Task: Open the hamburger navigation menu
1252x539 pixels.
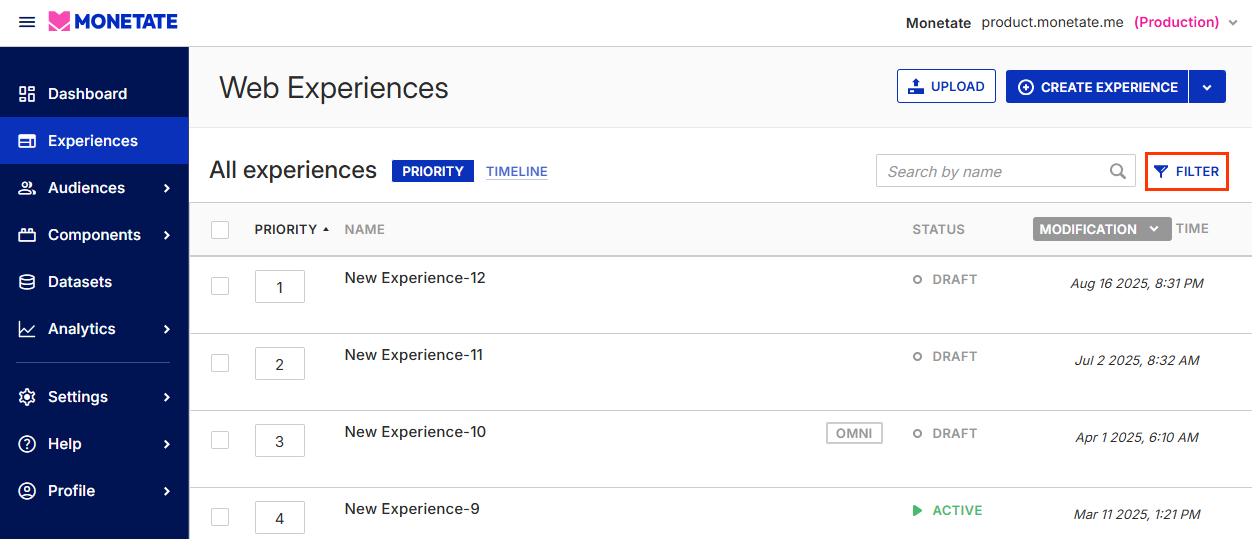Action: point(27,22)
